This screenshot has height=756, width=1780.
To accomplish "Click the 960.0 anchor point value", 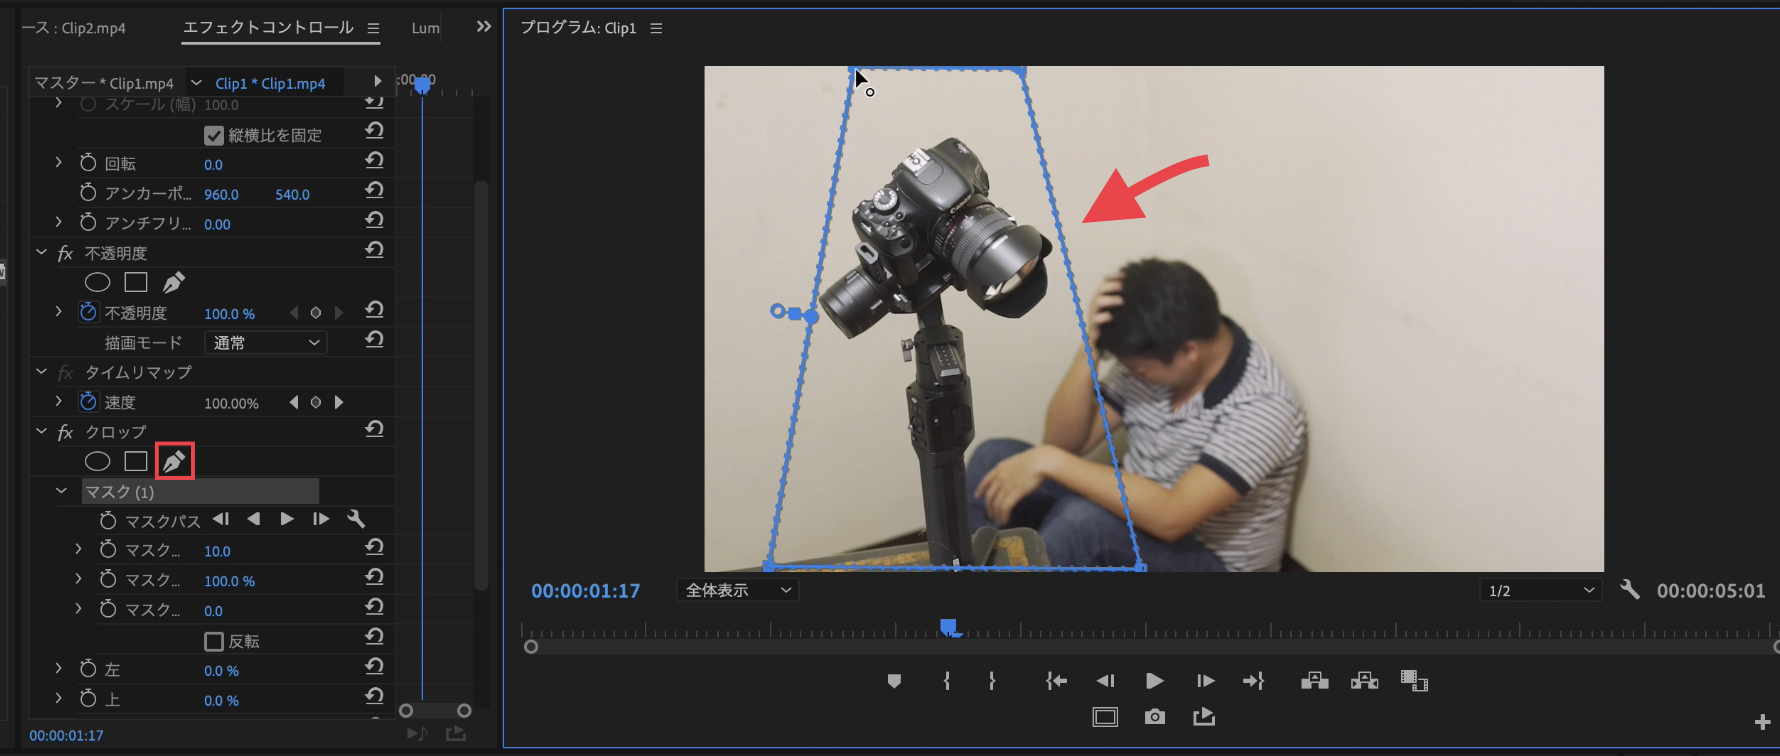I will point(221,194).
